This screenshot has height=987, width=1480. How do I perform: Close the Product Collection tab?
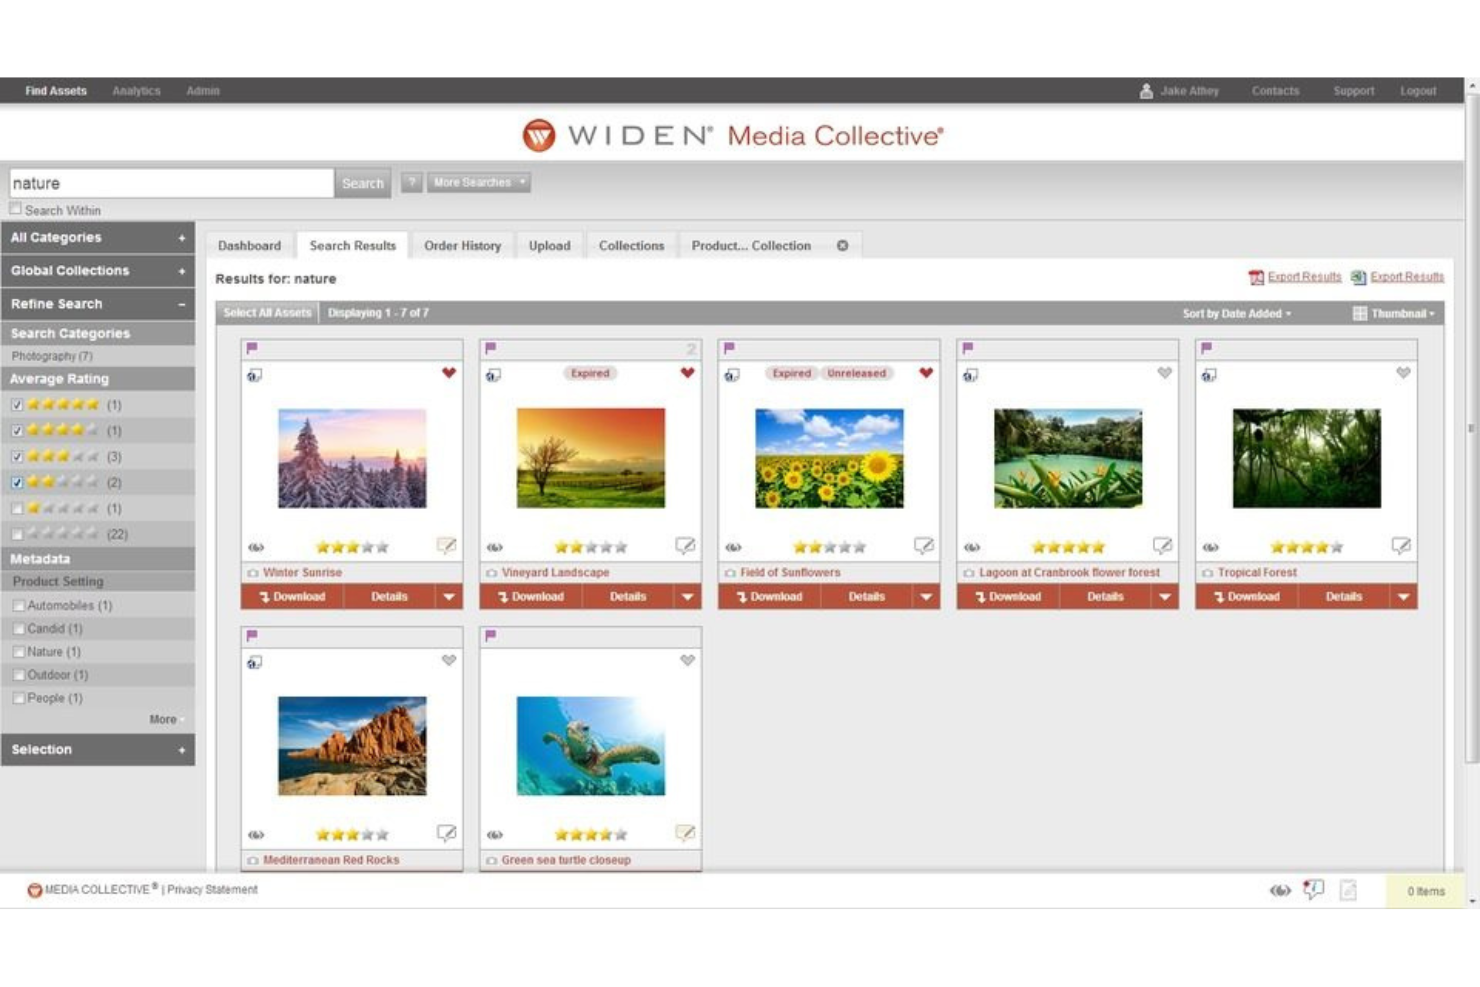[x=842, y=246]
